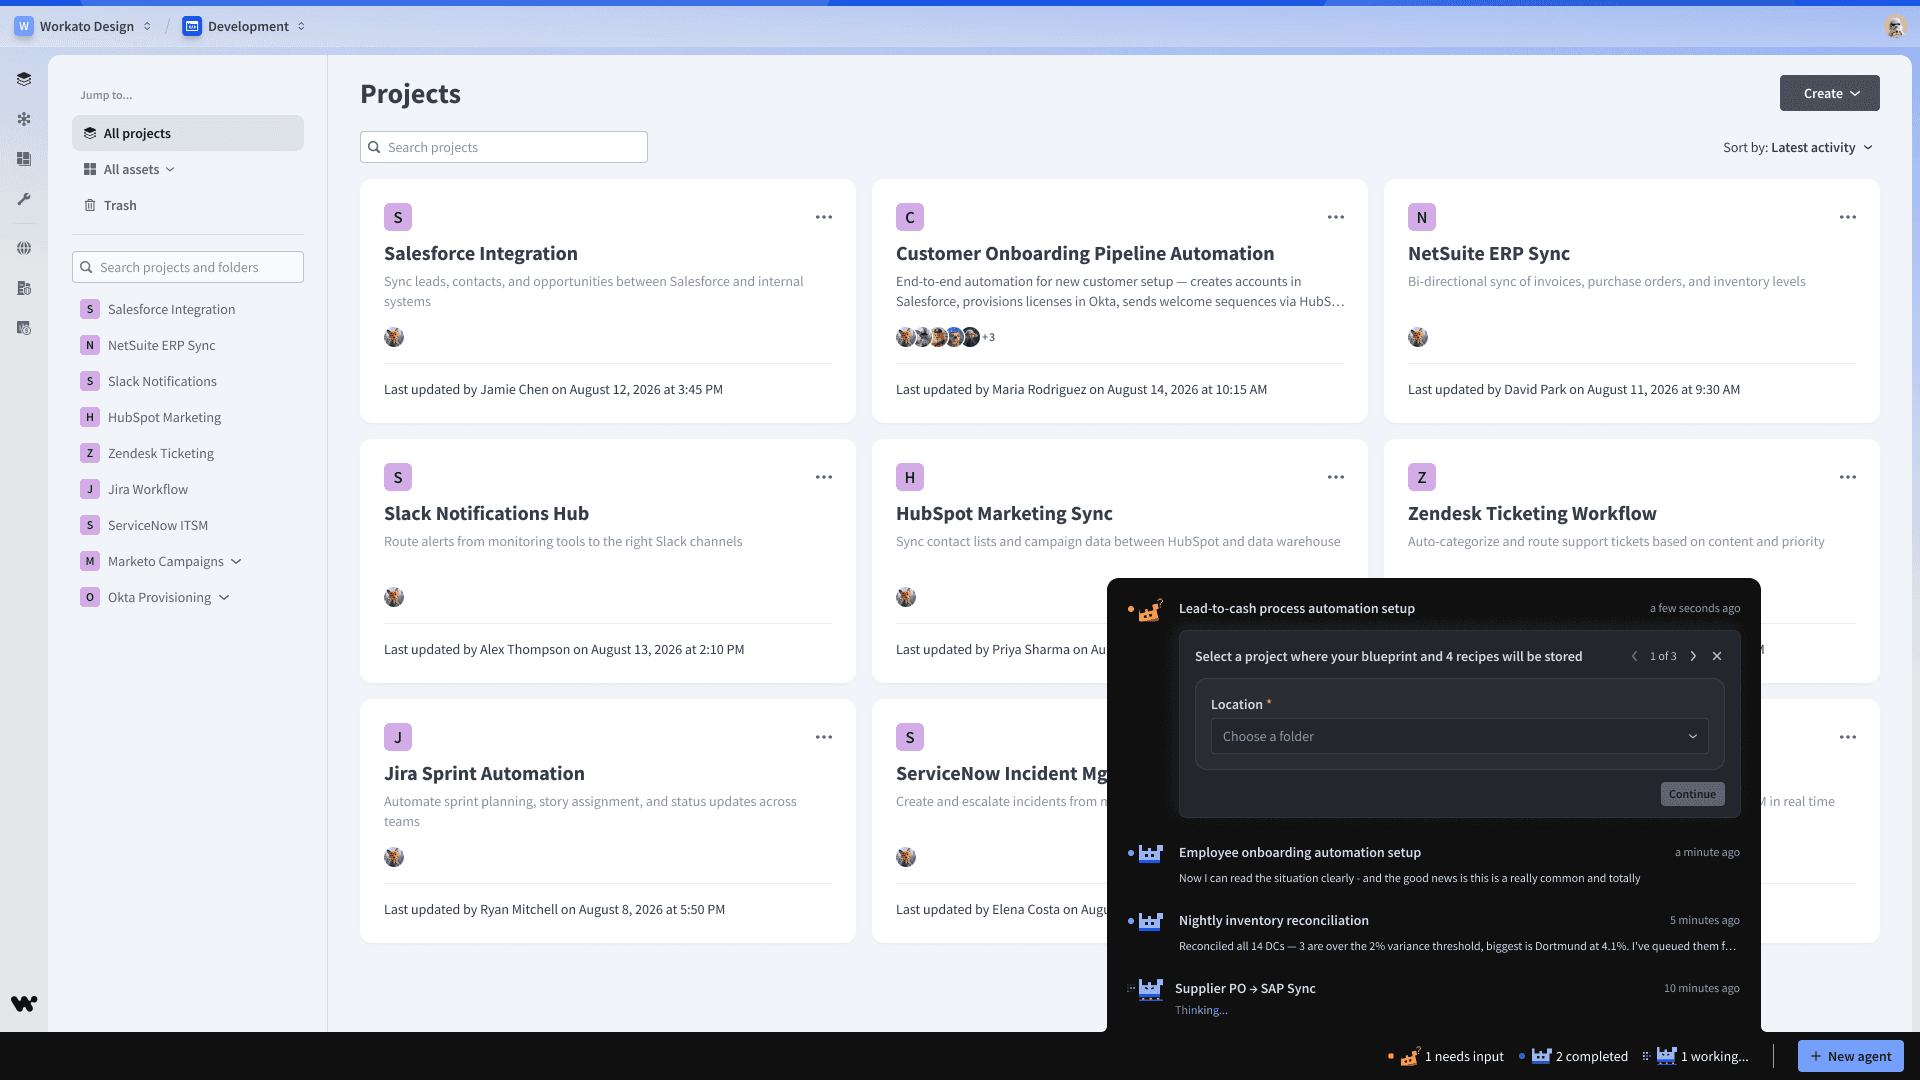Image resolution: width=1920 pixels, height=1080 pixels.
Task: Open more options for HubSpot Marketing Sync card
Action: coord(1336,477)
